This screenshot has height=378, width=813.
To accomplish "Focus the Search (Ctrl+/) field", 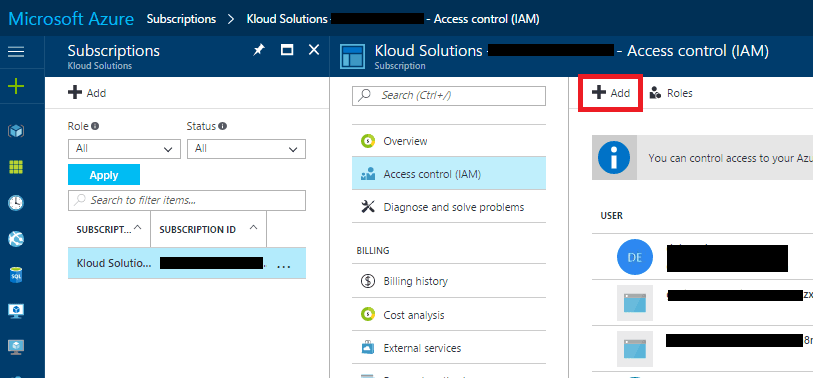I will (449, 95).
